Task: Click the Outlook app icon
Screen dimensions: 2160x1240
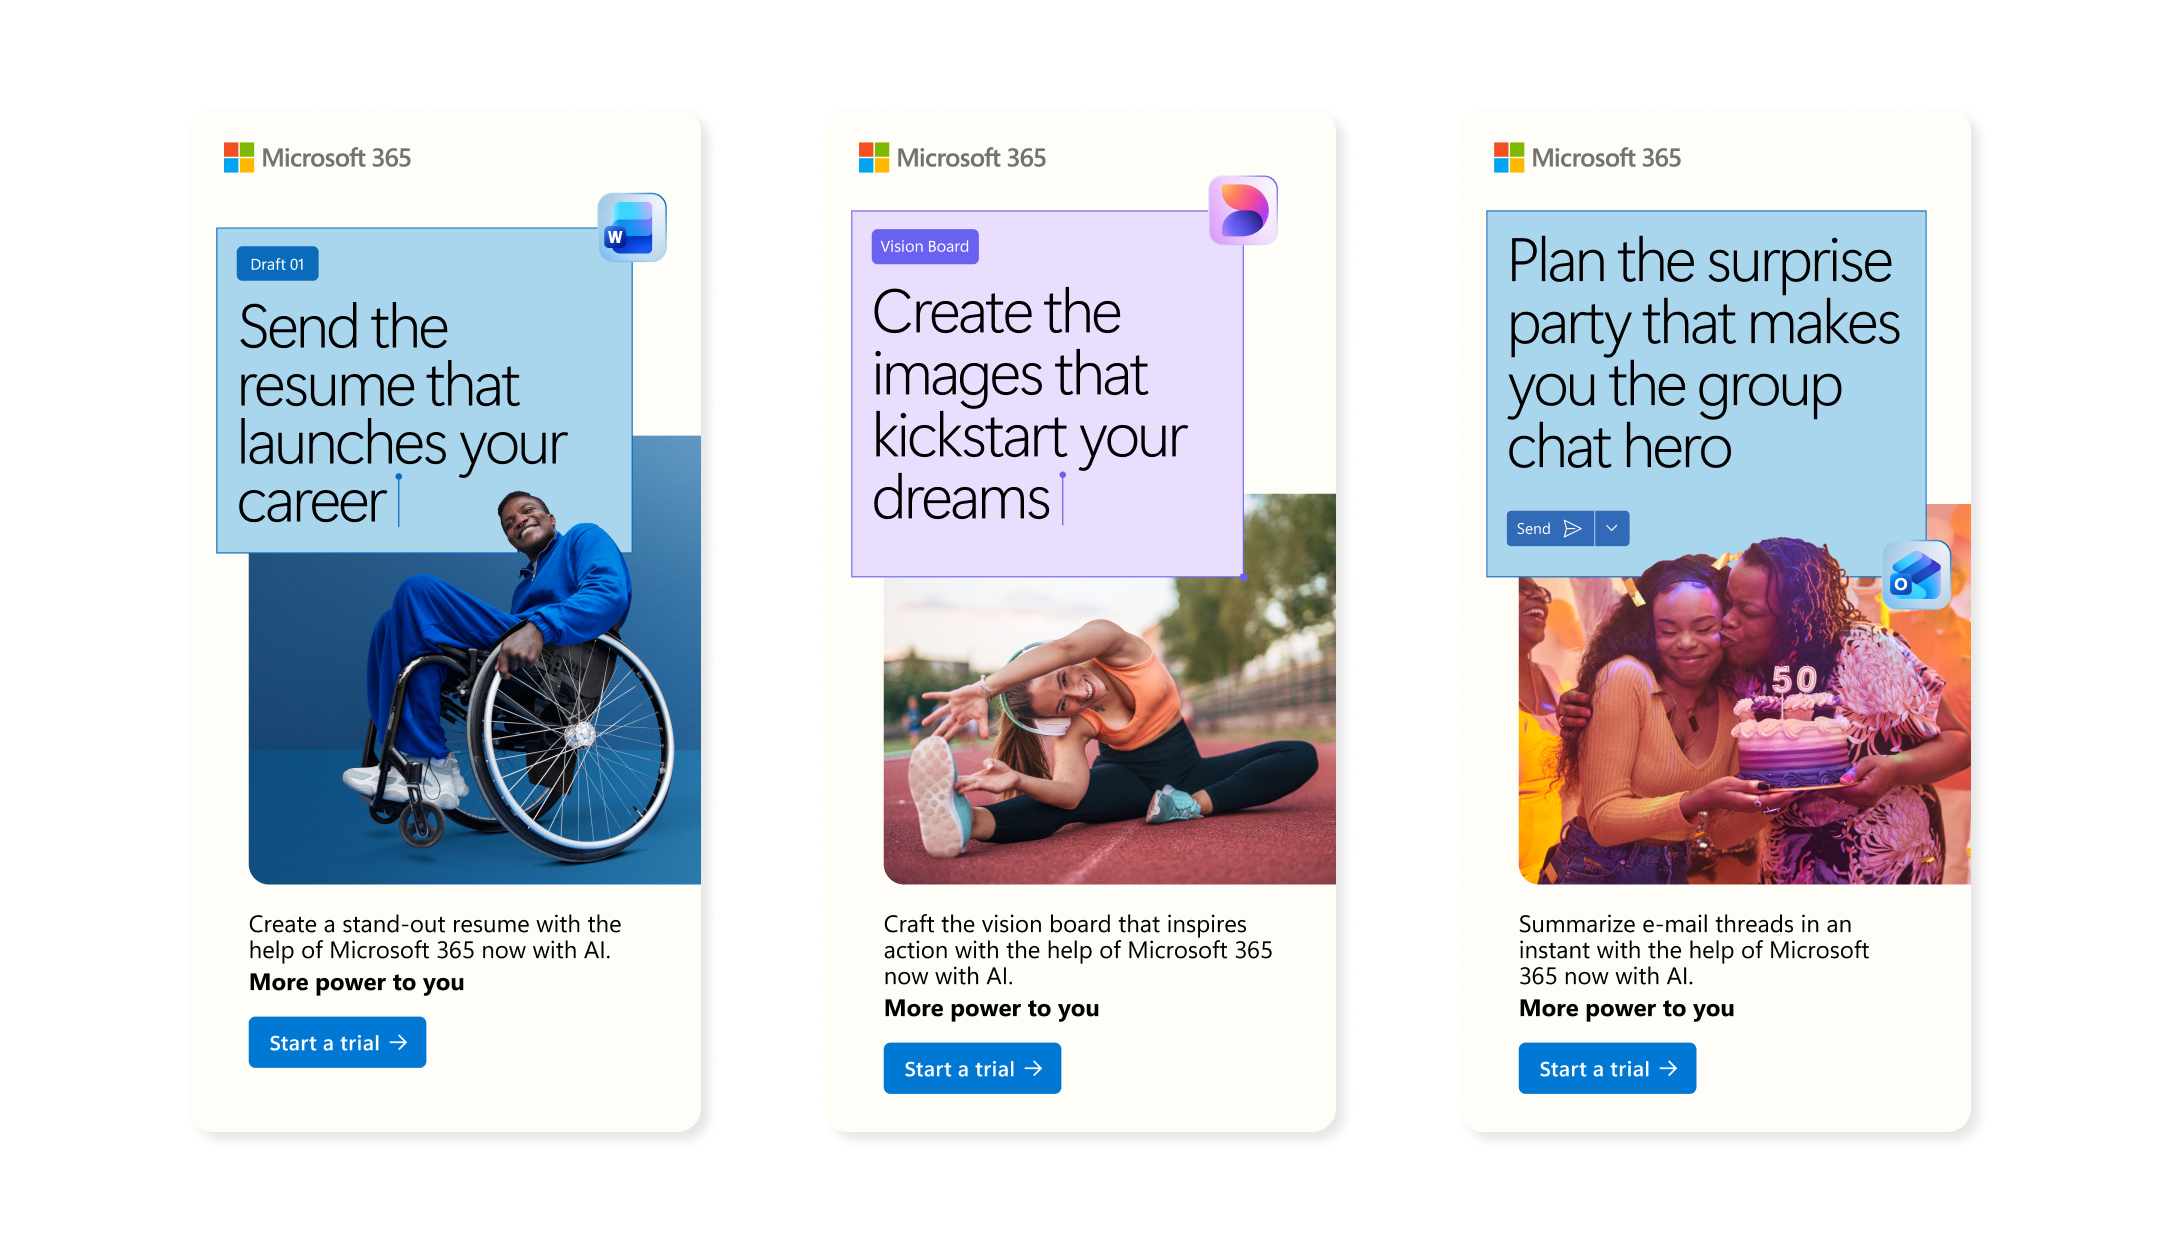Action: coord(1916,575)
